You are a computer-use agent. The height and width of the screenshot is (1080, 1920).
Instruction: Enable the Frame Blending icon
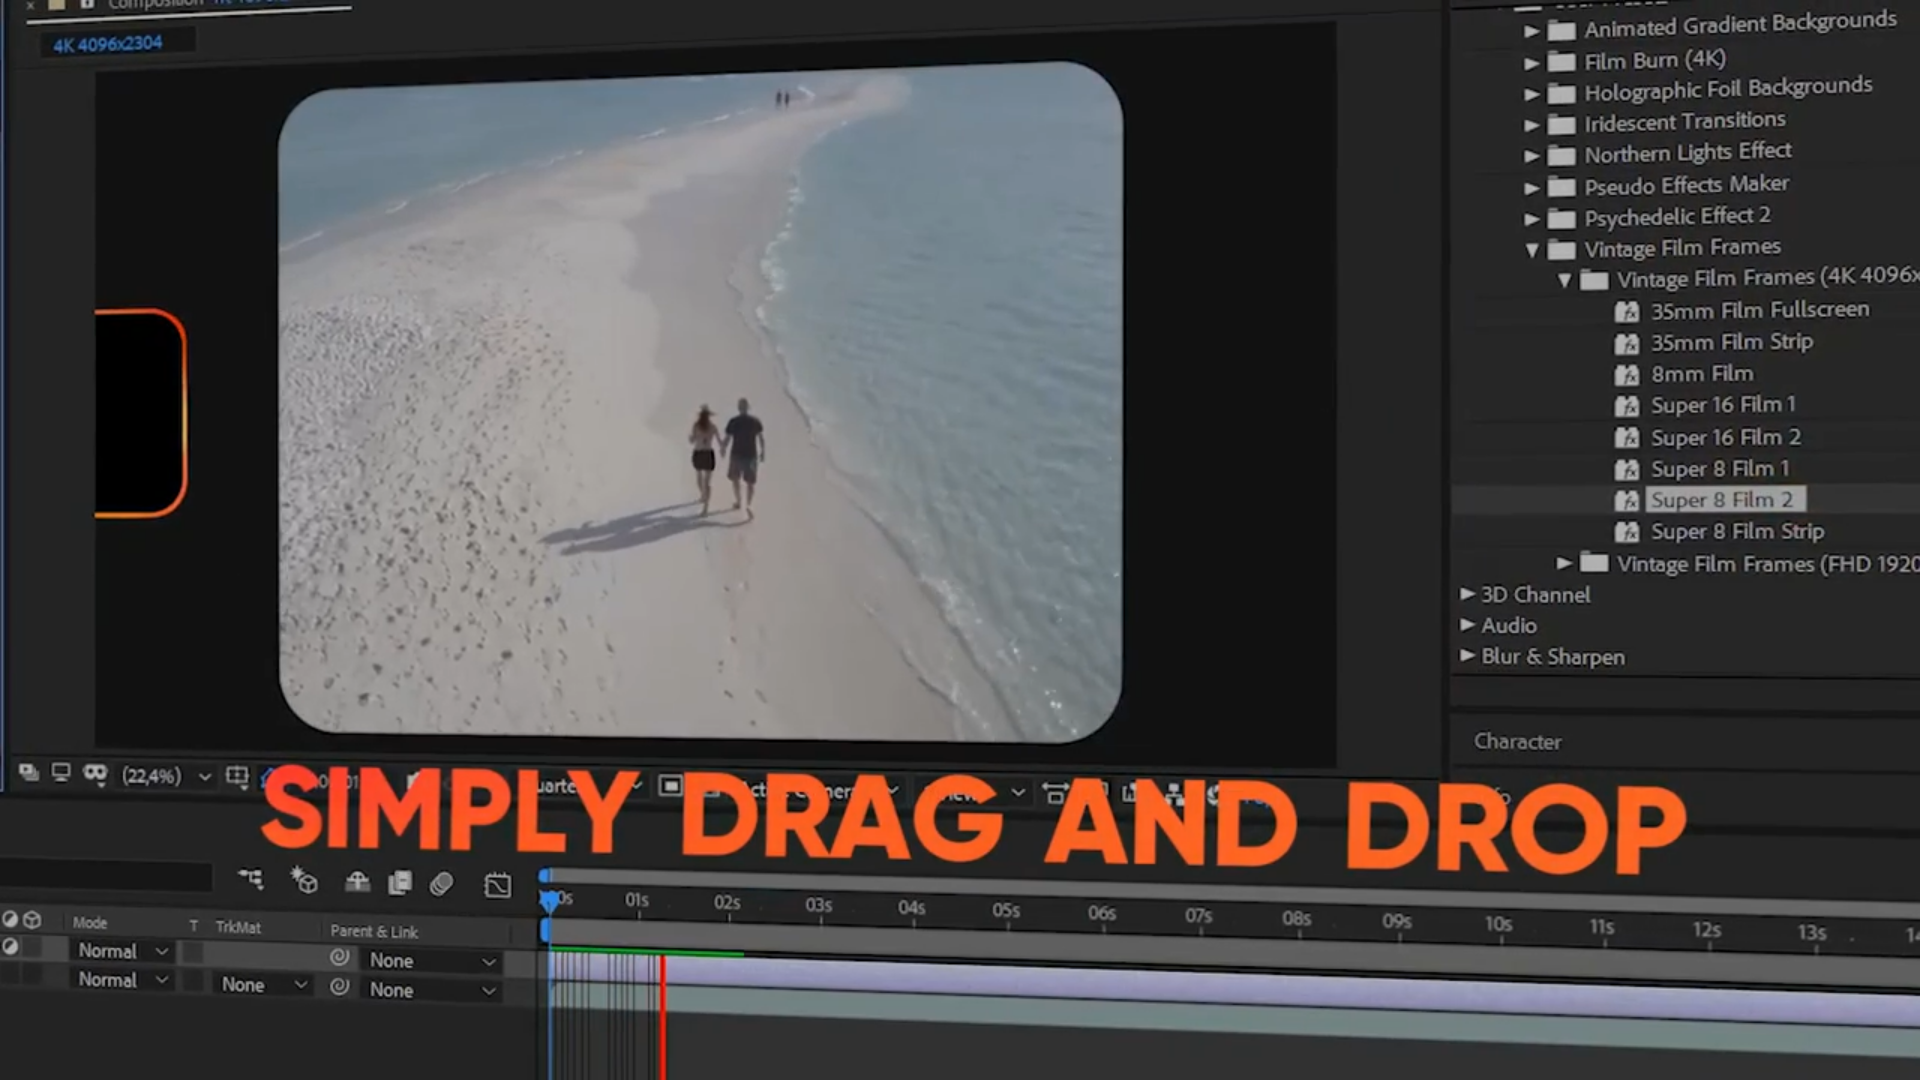(400, 883)
